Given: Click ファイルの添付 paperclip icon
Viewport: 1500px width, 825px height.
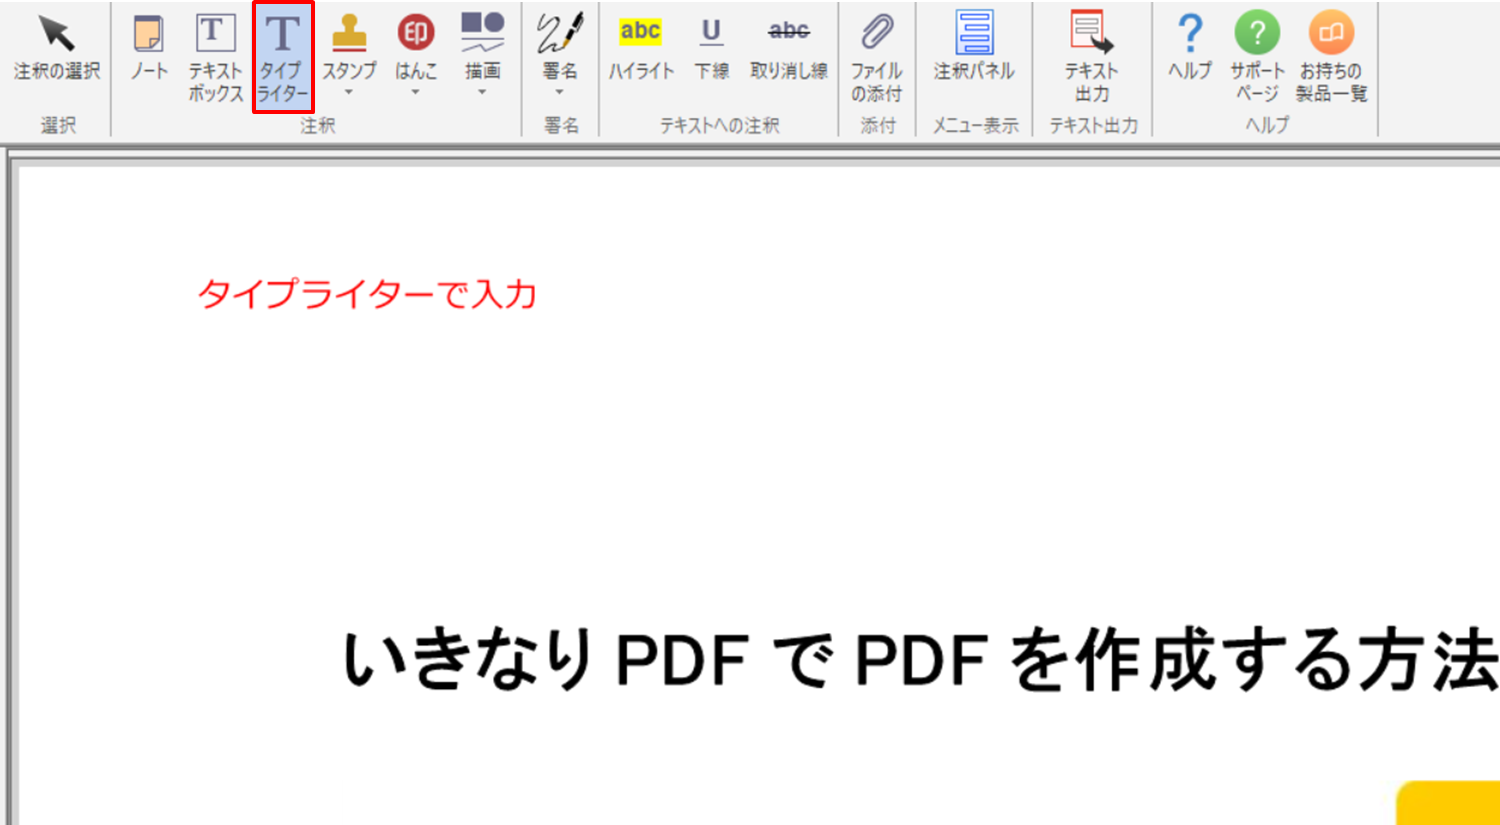Looking at the screenshot, I should coord(877,55).
